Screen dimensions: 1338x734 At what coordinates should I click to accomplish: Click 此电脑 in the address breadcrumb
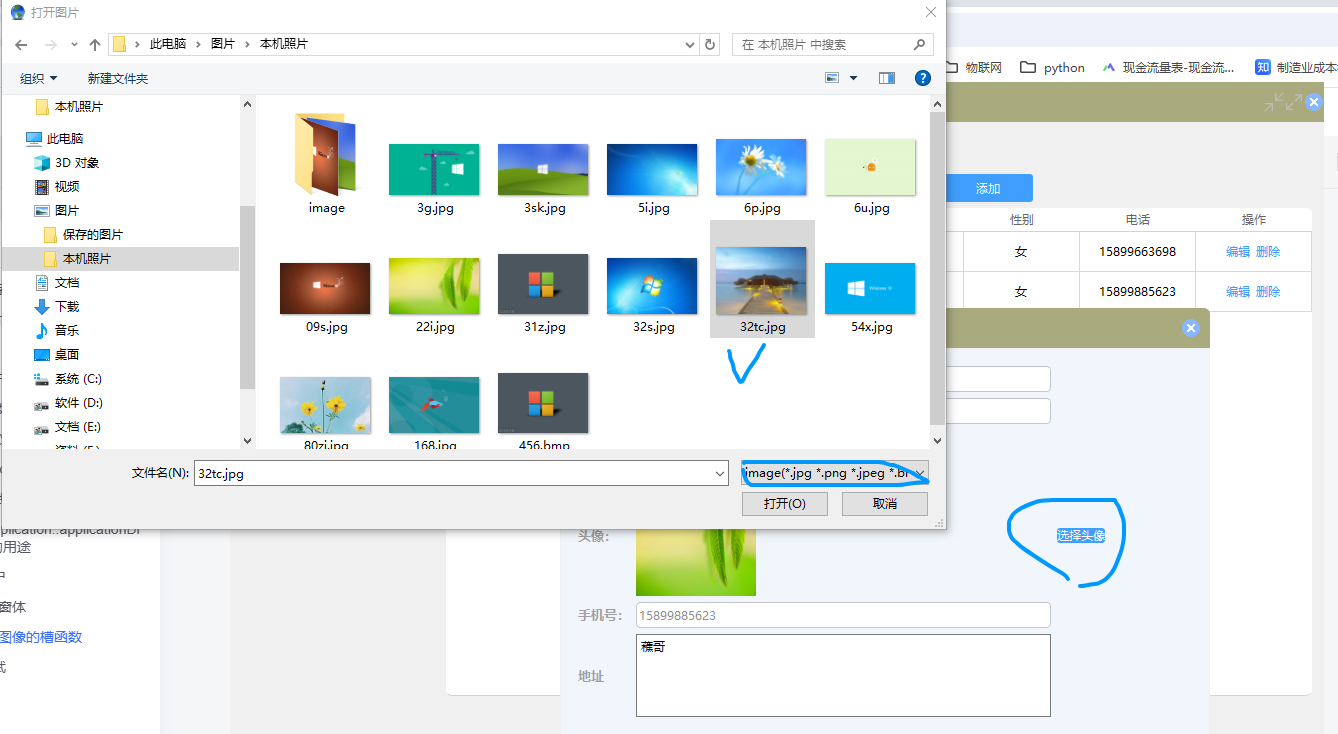[x=168, y=45]
